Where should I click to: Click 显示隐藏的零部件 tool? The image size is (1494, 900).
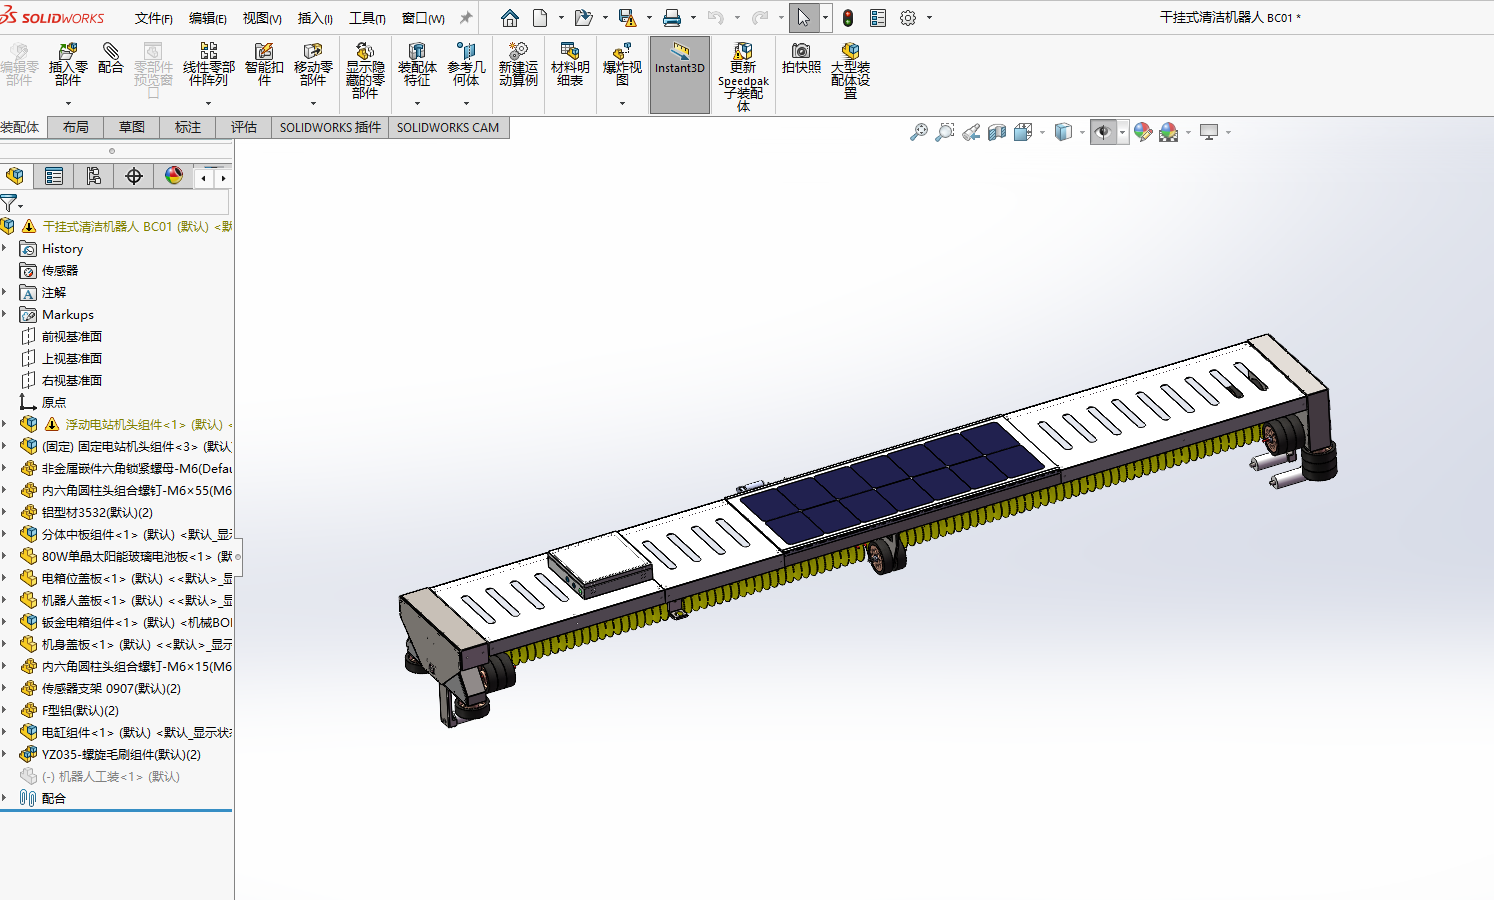click(365, 70)
